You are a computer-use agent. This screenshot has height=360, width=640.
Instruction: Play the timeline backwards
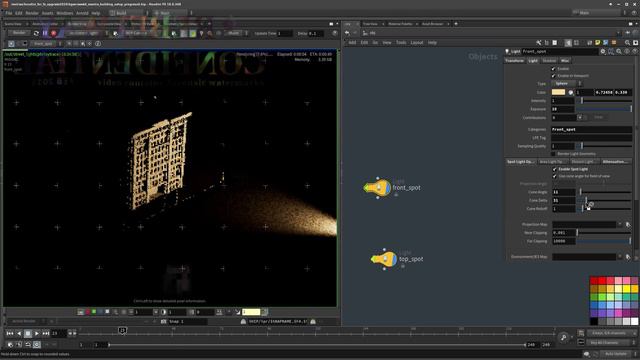click(19, 333)
